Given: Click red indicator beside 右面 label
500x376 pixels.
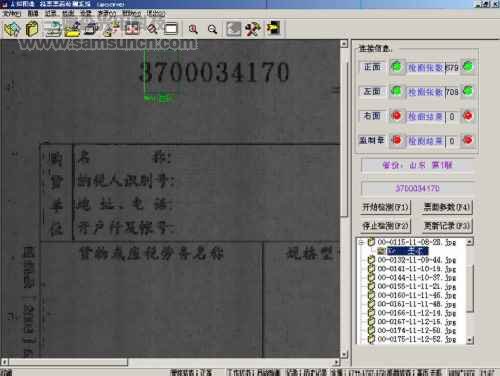Looking at the screenshot, I should tap(396, 116).
